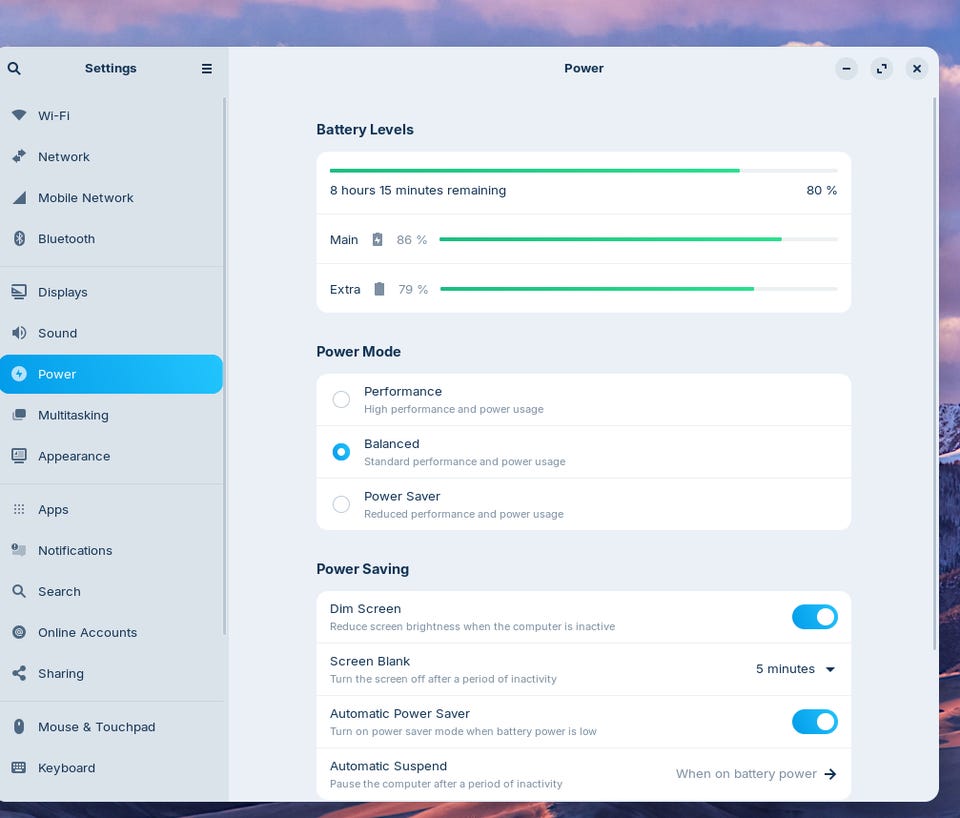
Task: Click the Keyboard icon in sidebar
Action: [x=19, y=768]
